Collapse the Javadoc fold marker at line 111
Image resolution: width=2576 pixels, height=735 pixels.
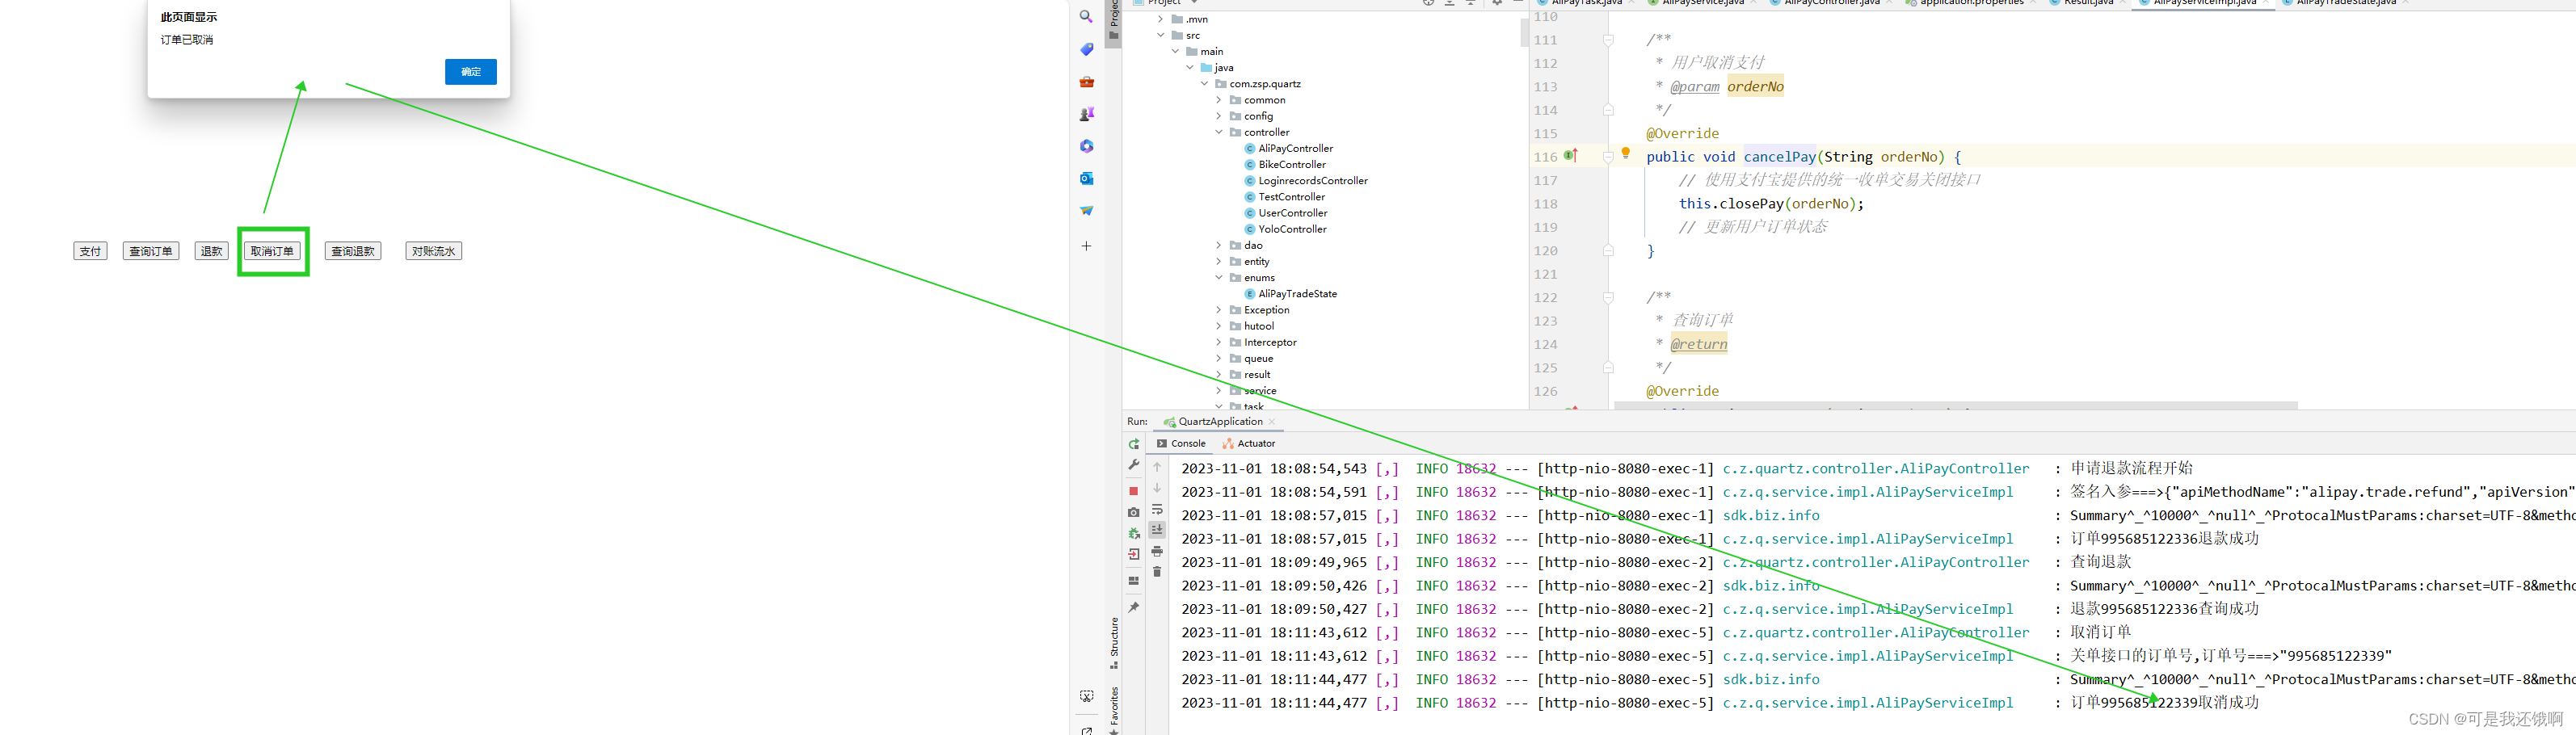coord(1608,40)
